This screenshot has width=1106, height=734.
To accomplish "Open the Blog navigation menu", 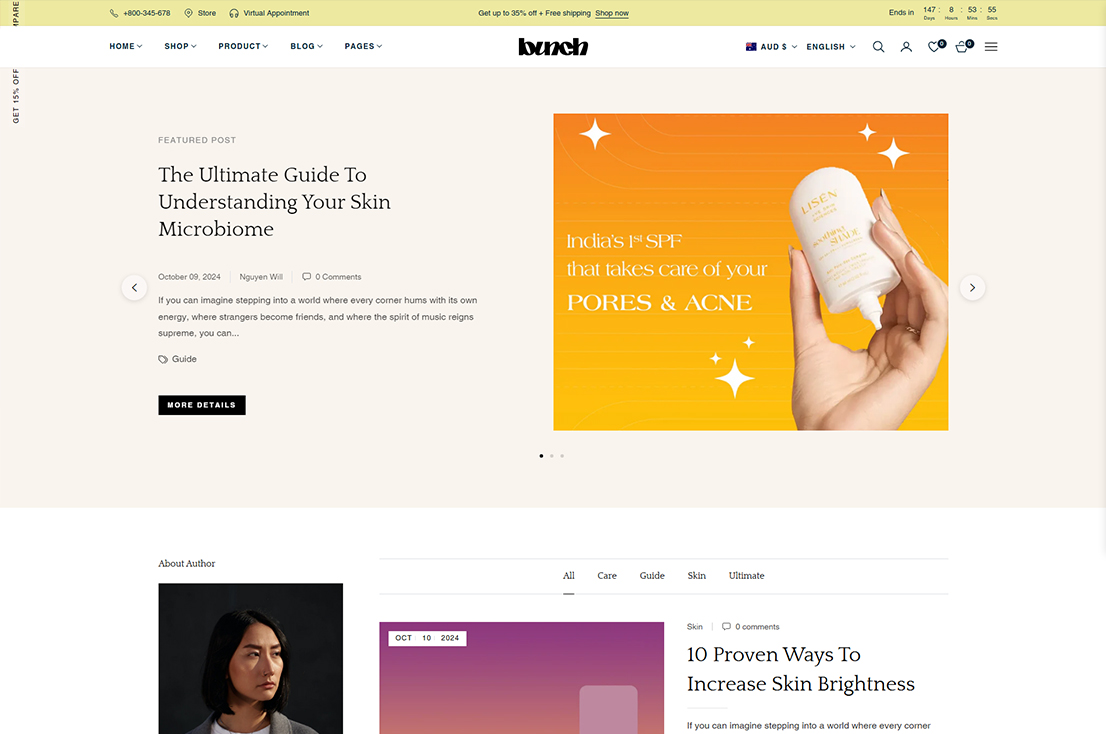I will point(306,47).
